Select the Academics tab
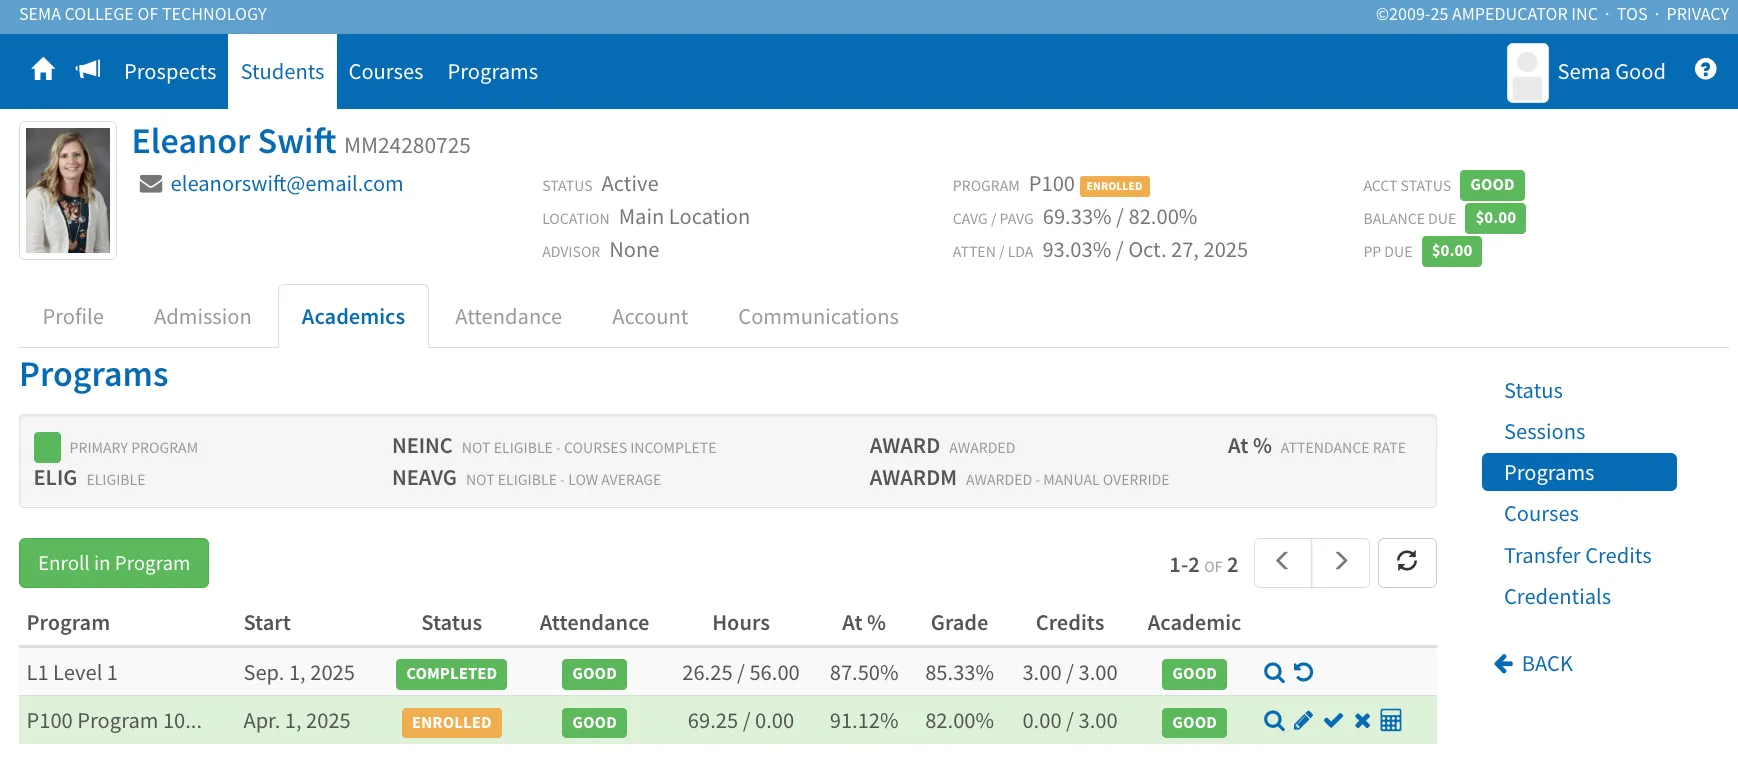Viewport: 1738px width, 764px height. (353, 317)
